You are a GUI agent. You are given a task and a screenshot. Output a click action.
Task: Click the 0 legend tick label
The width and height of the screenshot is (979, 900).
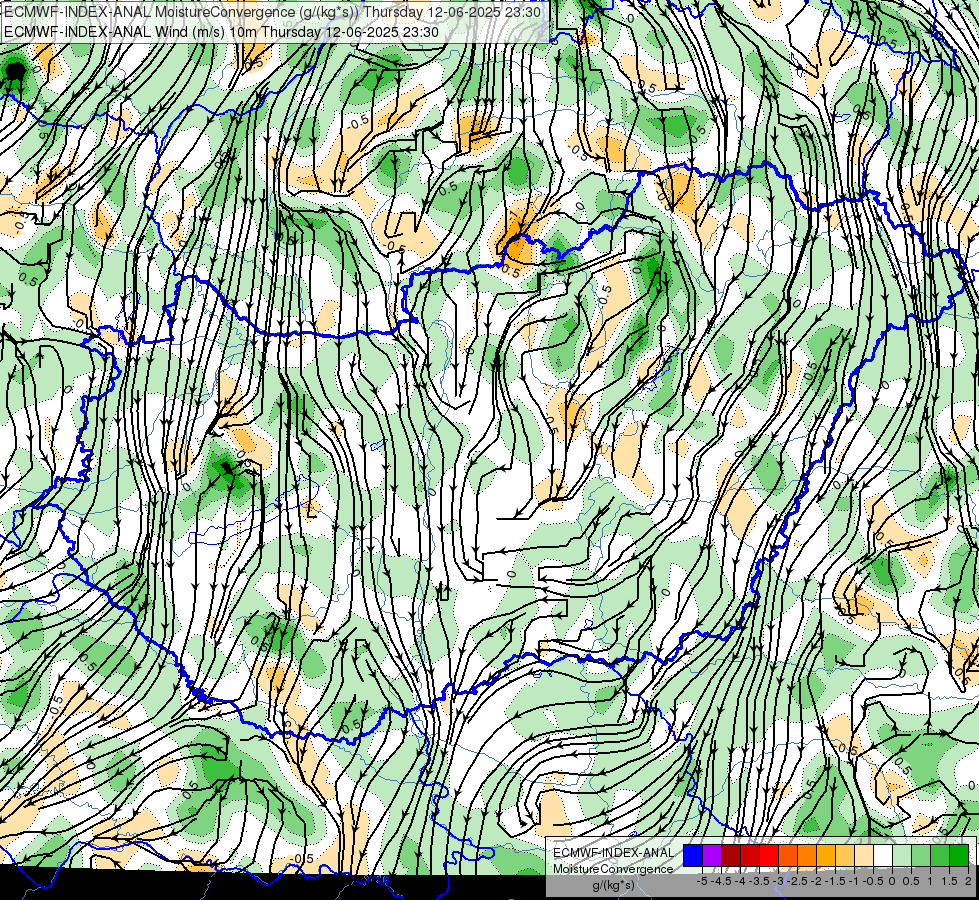coord(892,881)
